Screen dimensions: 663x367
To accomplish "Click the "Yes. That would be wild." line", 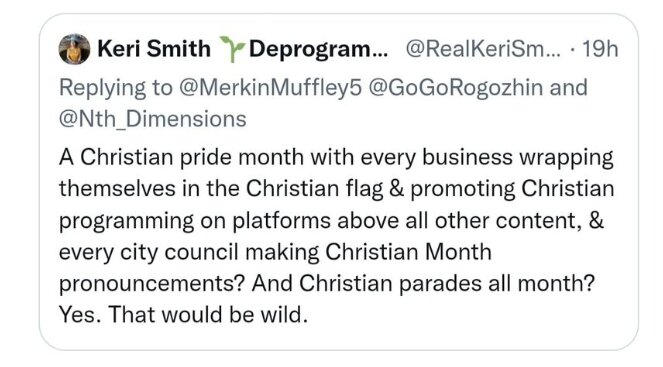I will point(184,315).
